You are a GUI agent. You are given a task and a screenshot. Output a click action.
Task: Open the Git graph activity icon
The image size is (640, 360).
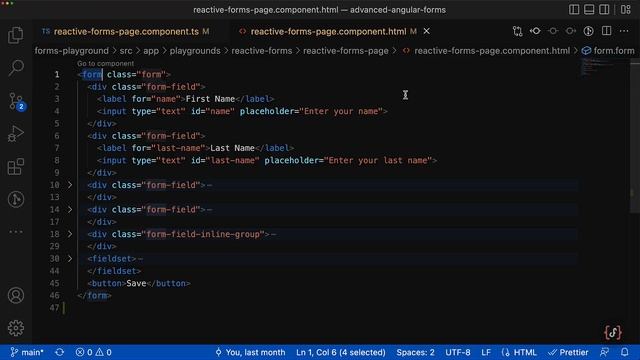point(16,199)
